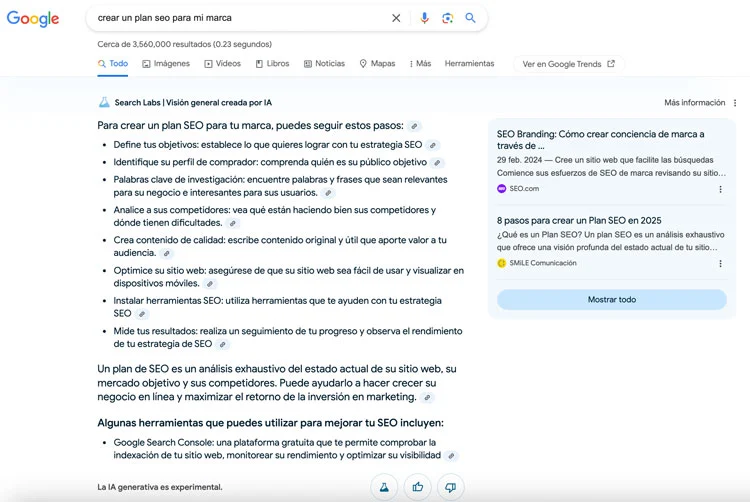Expand the Más menu
Image resolution: width=750 pixels, height=502 pixels.
point(420,64)
